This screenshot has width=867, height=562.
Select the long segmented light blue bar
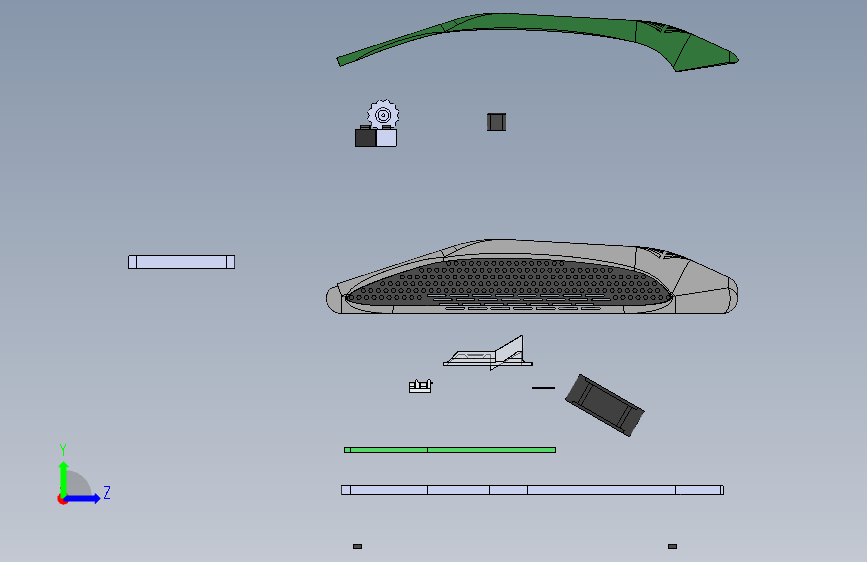coord(532,490)
